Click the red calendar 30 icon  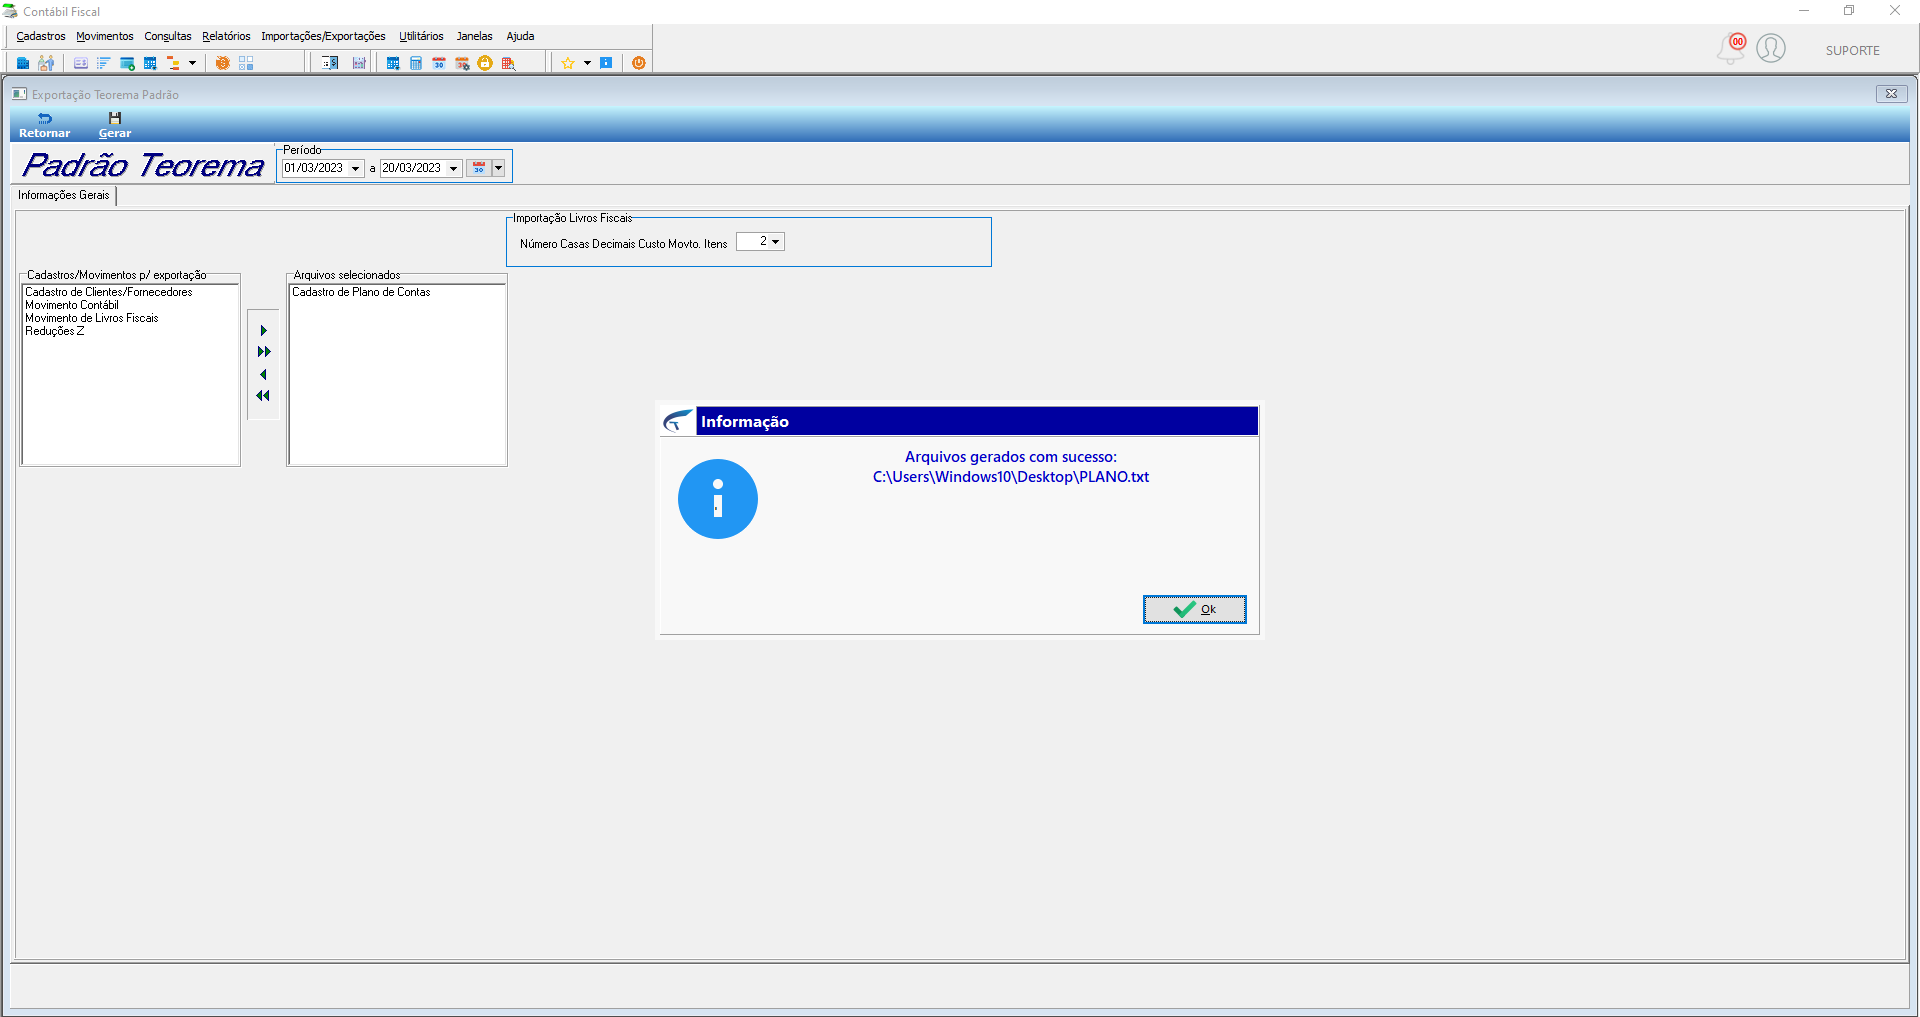point(439,63)
